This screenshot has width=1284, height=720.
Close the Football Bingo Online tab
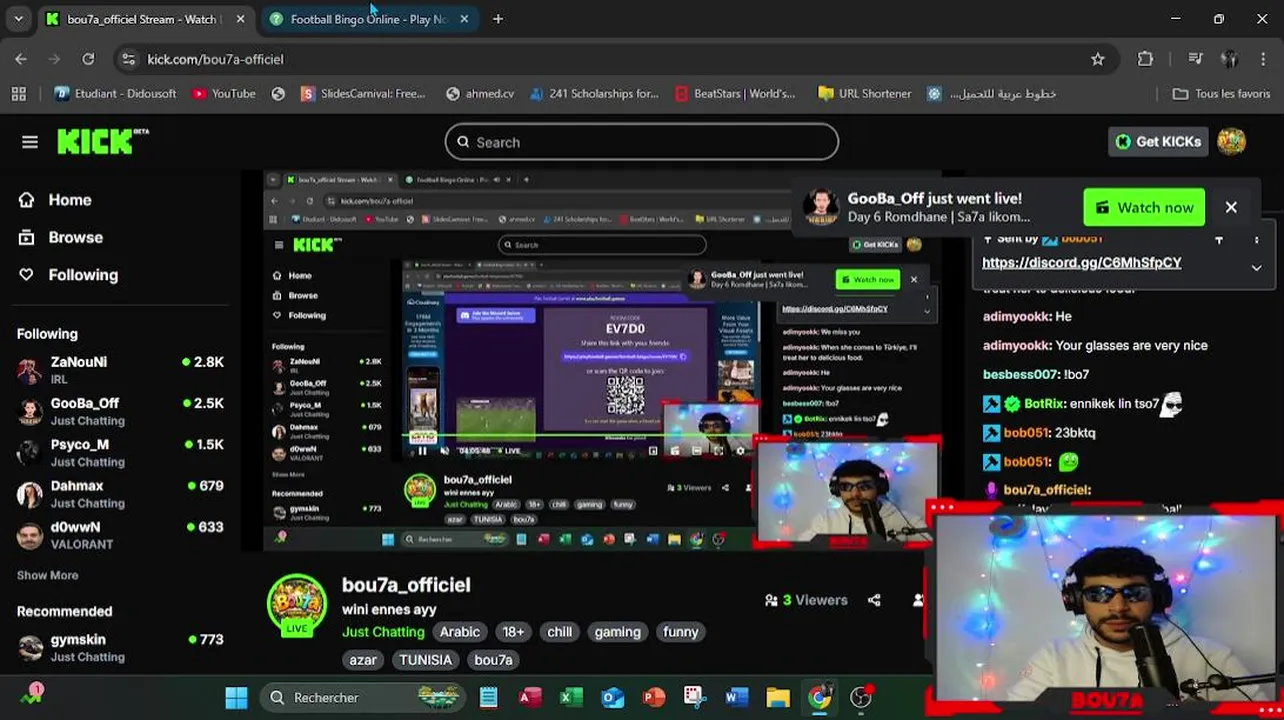click(464, 19)
